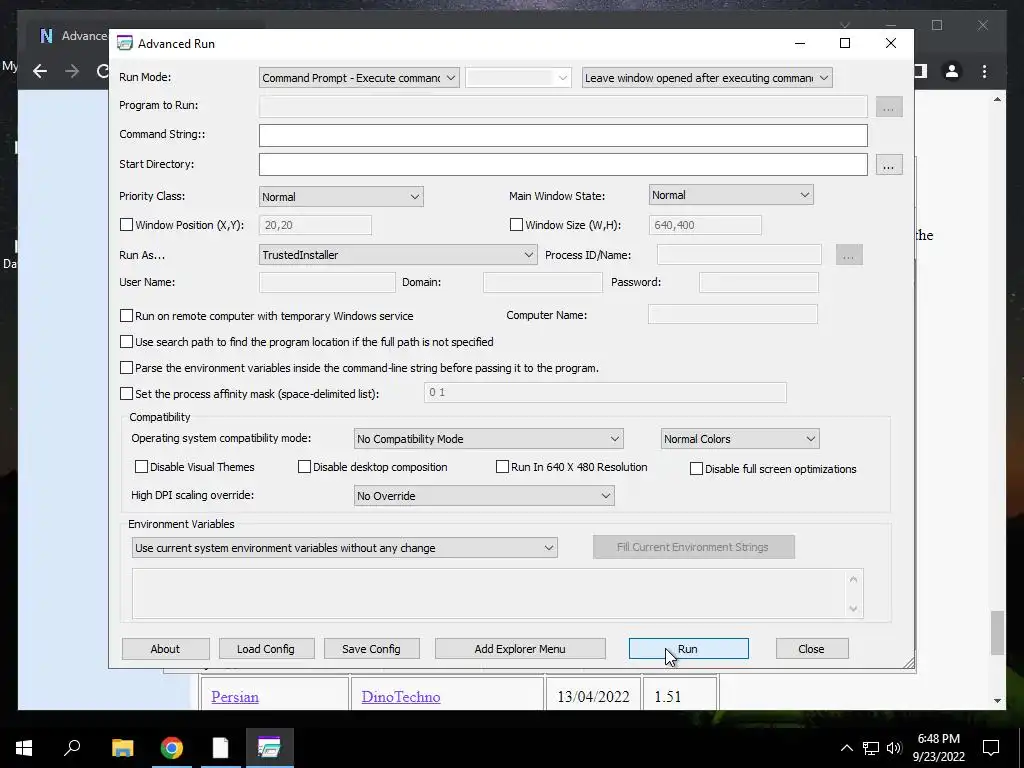Click Add Explorer Menu button
The width and height of the screenshot is (1024, 768).
(520, 648)
